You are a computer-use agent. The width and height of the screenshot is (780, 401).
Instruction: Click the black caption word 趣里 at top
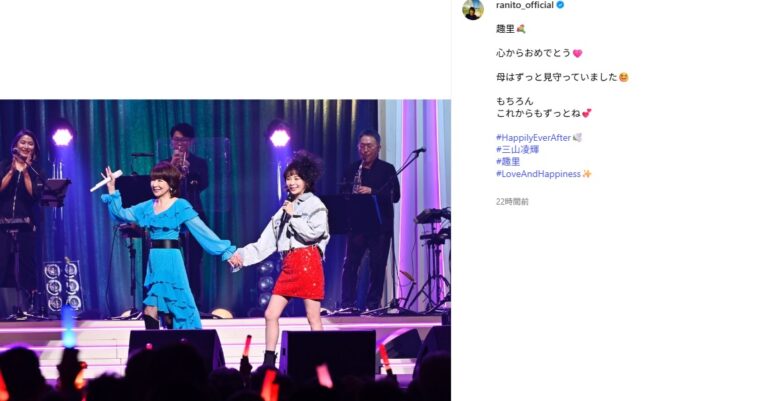pos(505,29)
